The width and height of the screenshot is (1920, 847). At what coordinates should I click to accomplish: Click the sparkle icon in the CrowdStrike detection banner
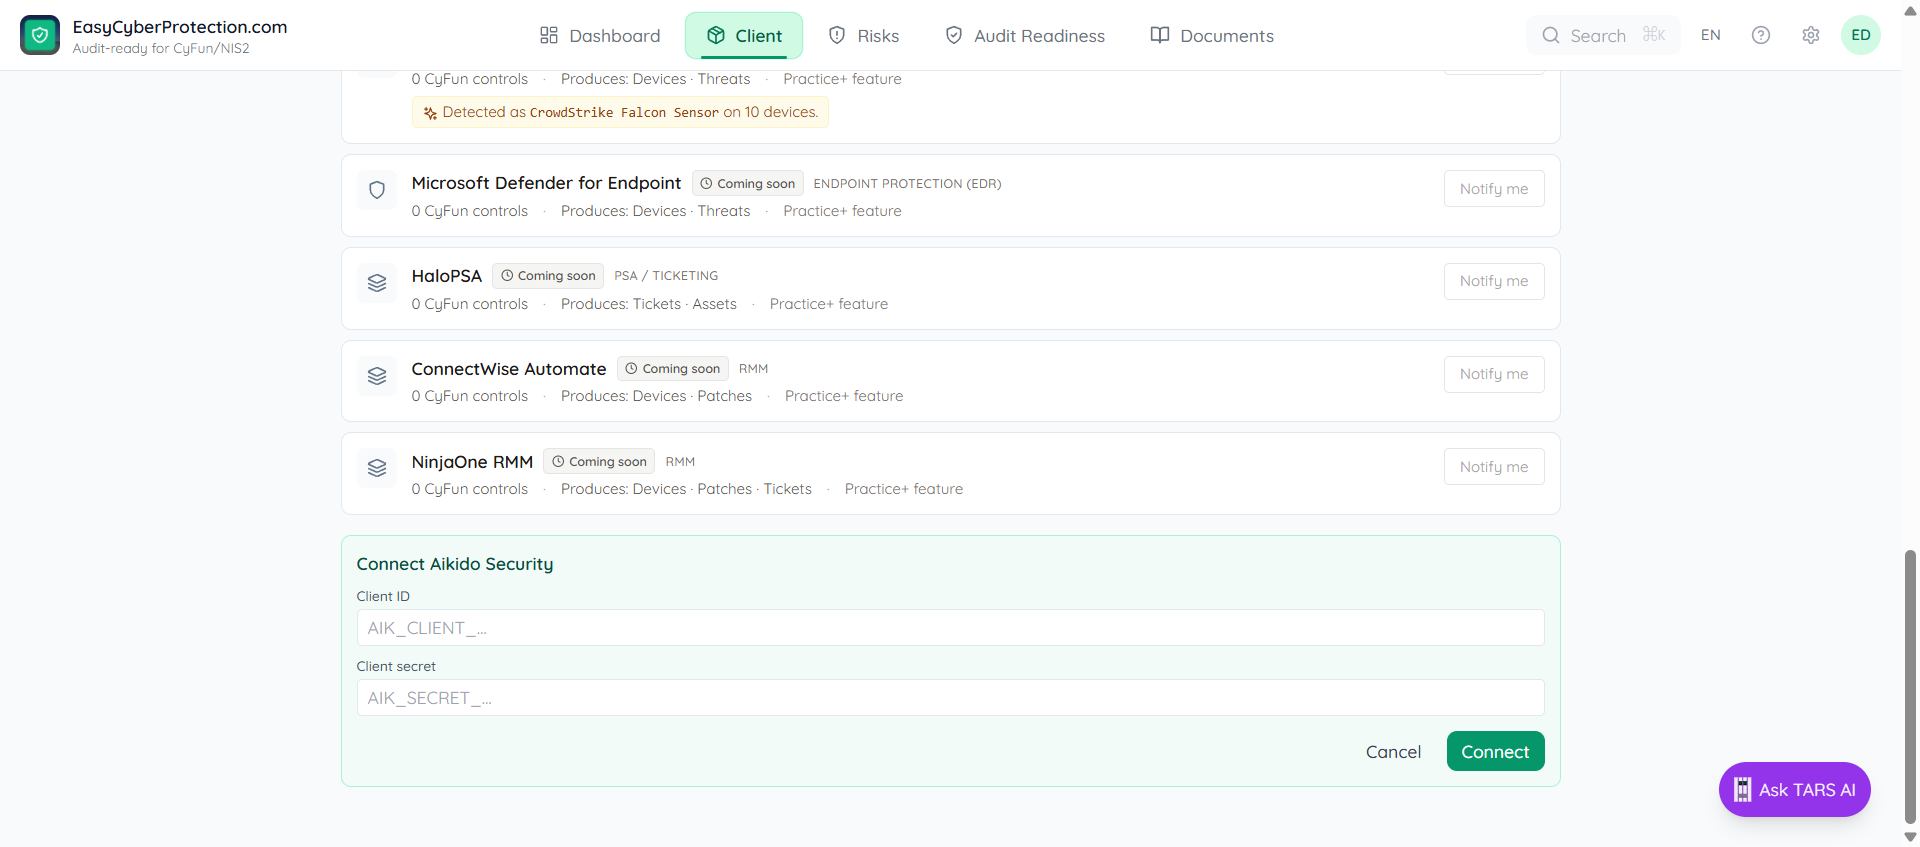point(430,113)
